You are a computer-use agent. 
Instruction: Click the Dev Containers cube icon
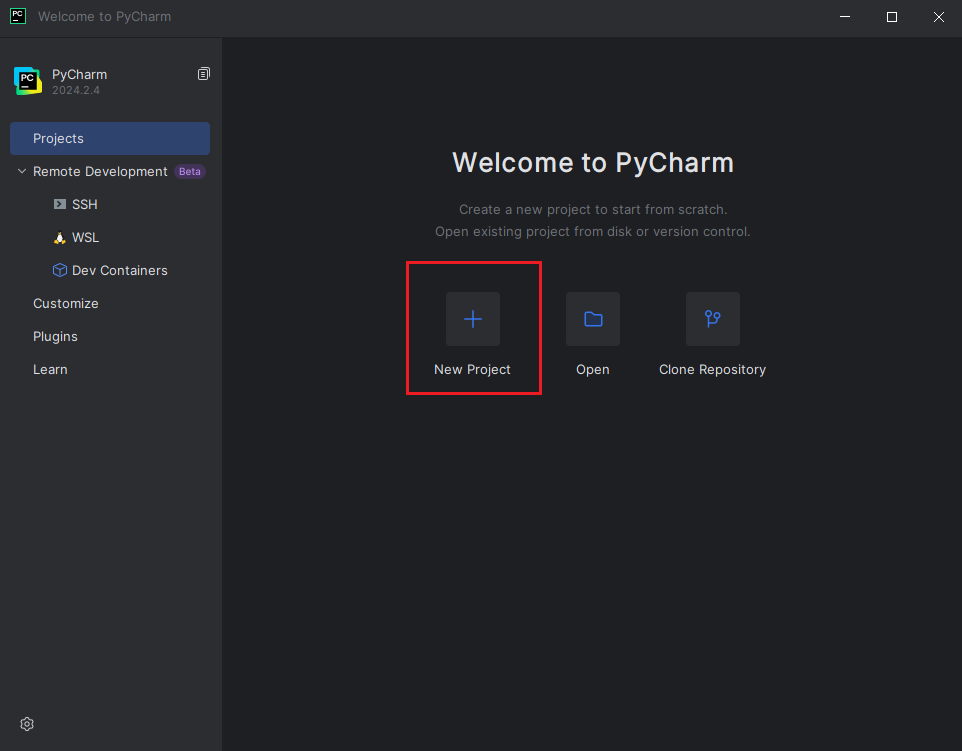[60, 270]
